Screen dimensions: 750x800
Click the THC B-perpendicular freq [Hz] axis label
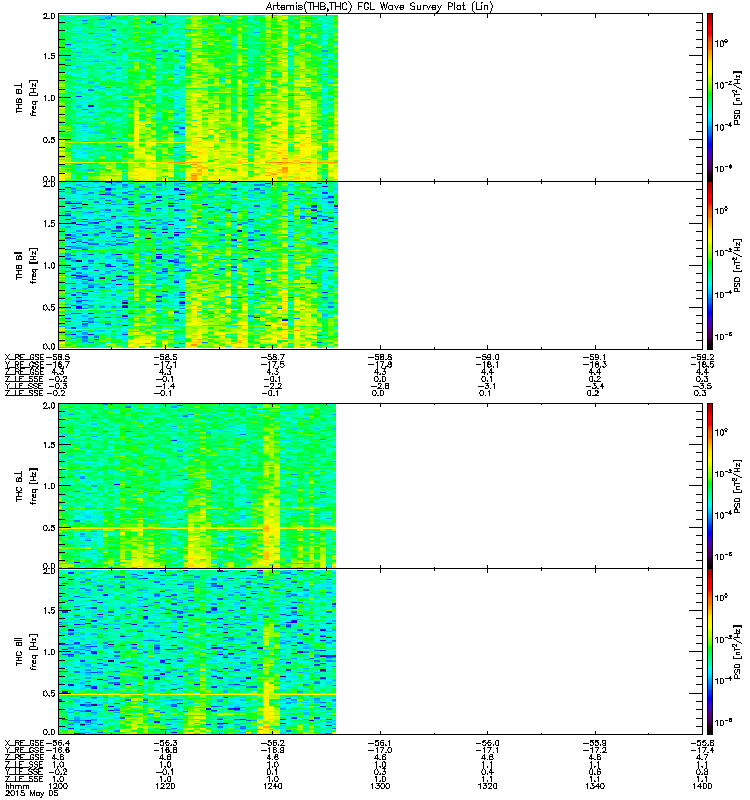(x=33, y=486)
